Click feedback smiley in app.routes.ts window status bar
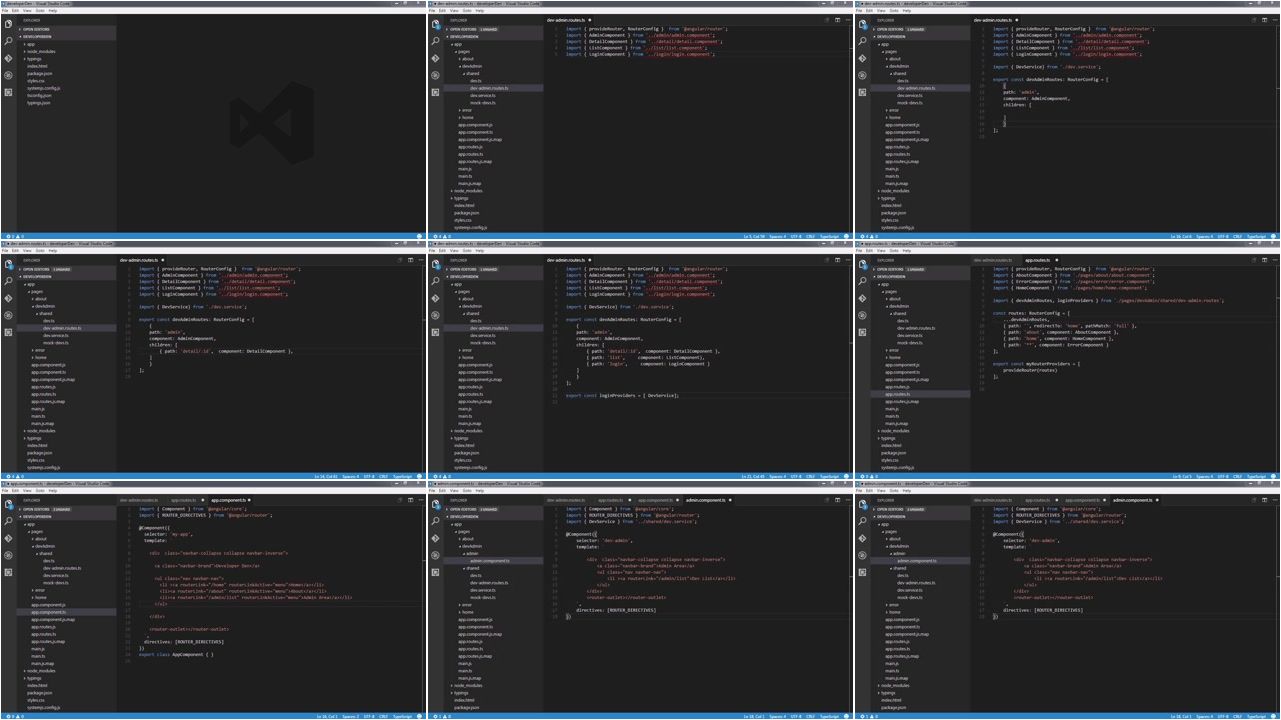 click(x=1273, y=476)
